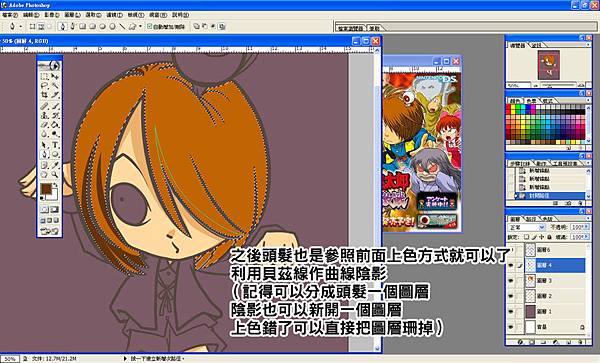
Task: Select the Pen tool in toolbox
Action: [44, 155]
